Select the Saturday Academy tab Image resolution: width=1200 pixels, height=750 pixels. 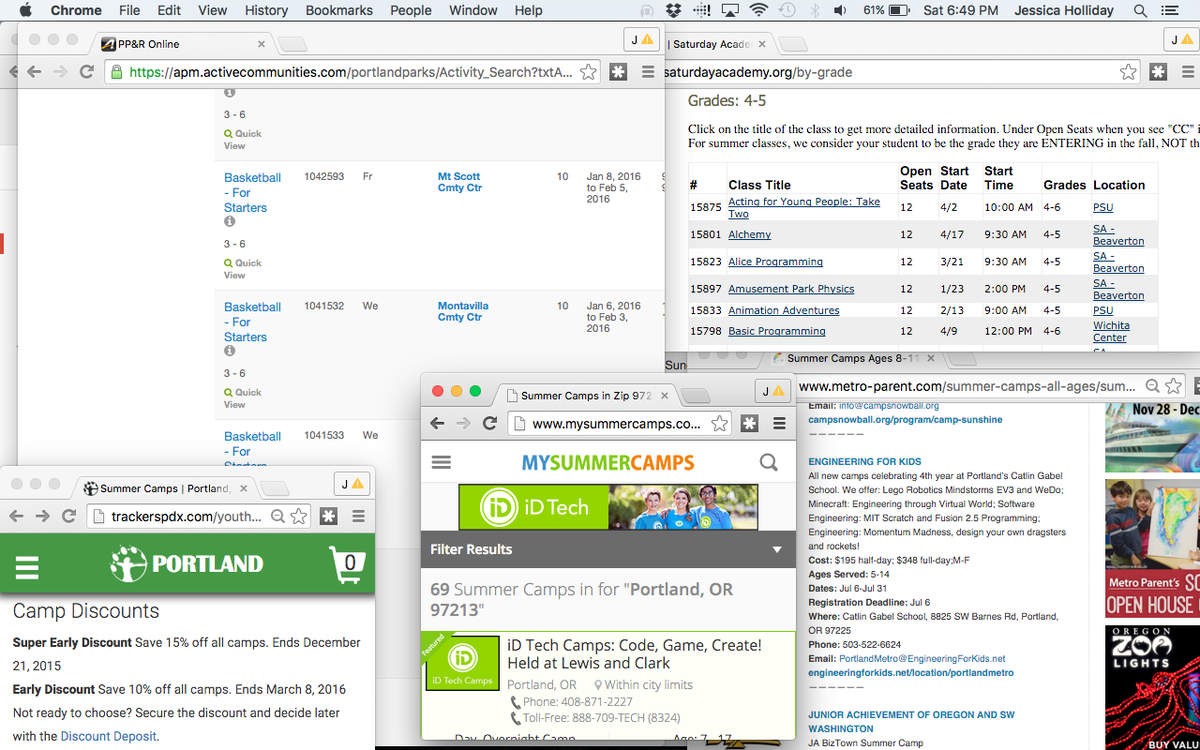point(718,44)
